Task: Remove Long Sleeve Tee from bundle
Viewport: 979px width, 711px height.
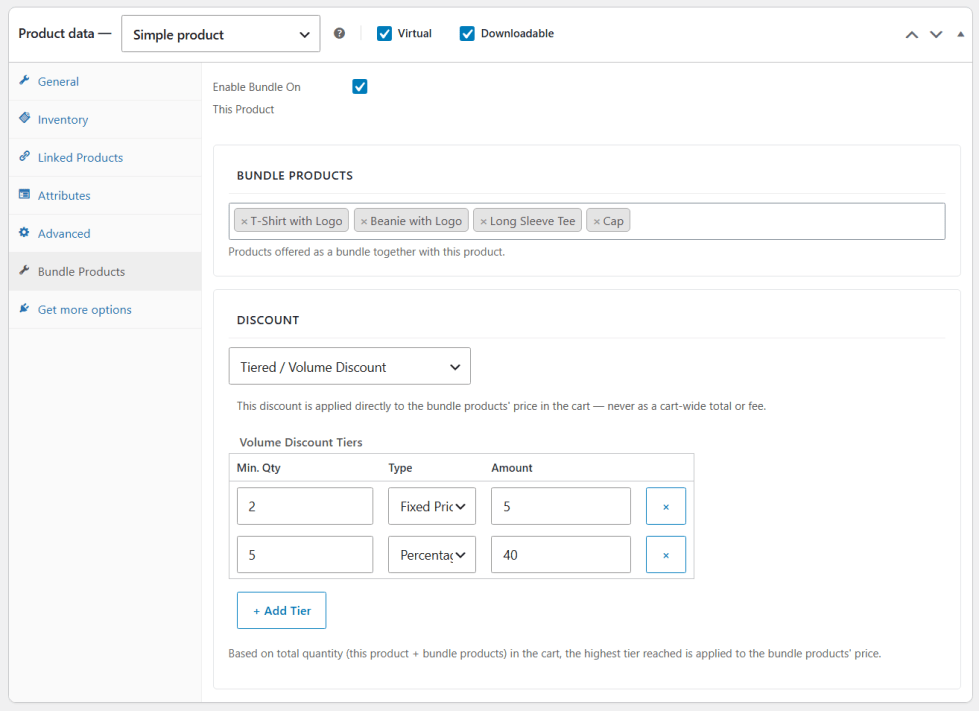Action: [x=483, y=222]
